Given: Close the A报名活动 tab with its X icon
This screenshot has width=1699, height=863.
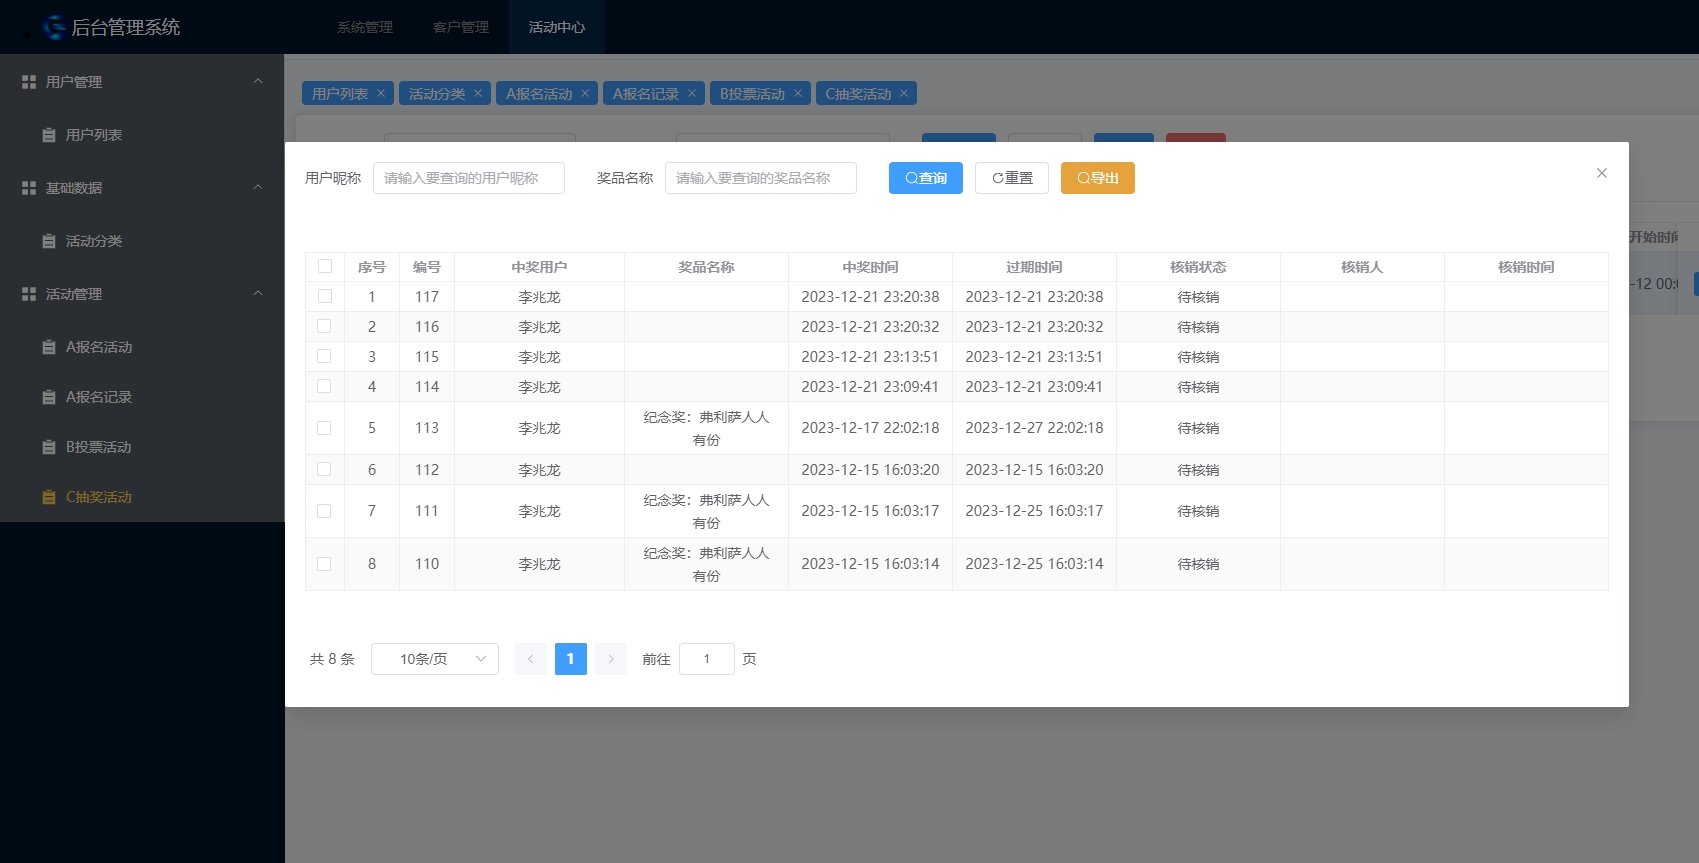Looking at the screenshot, I should (x=585, y=94).
